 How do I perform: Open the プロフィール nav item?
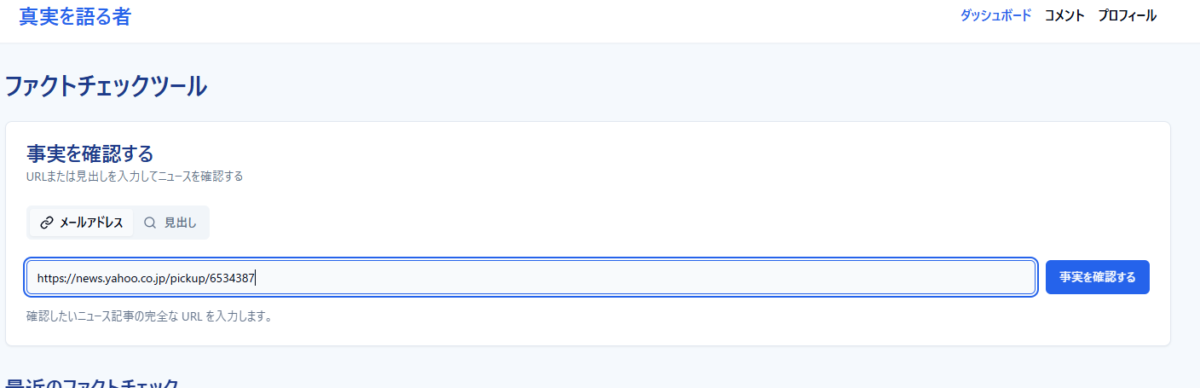coord(1127,16)
